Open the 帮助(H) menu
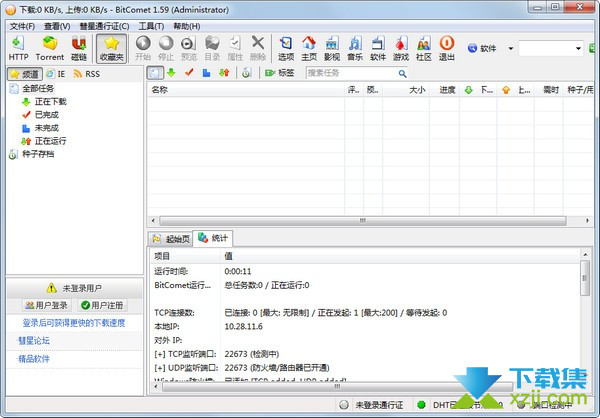Image resolution: width=600 pixels, height=418 pixels. pos(187,26)
